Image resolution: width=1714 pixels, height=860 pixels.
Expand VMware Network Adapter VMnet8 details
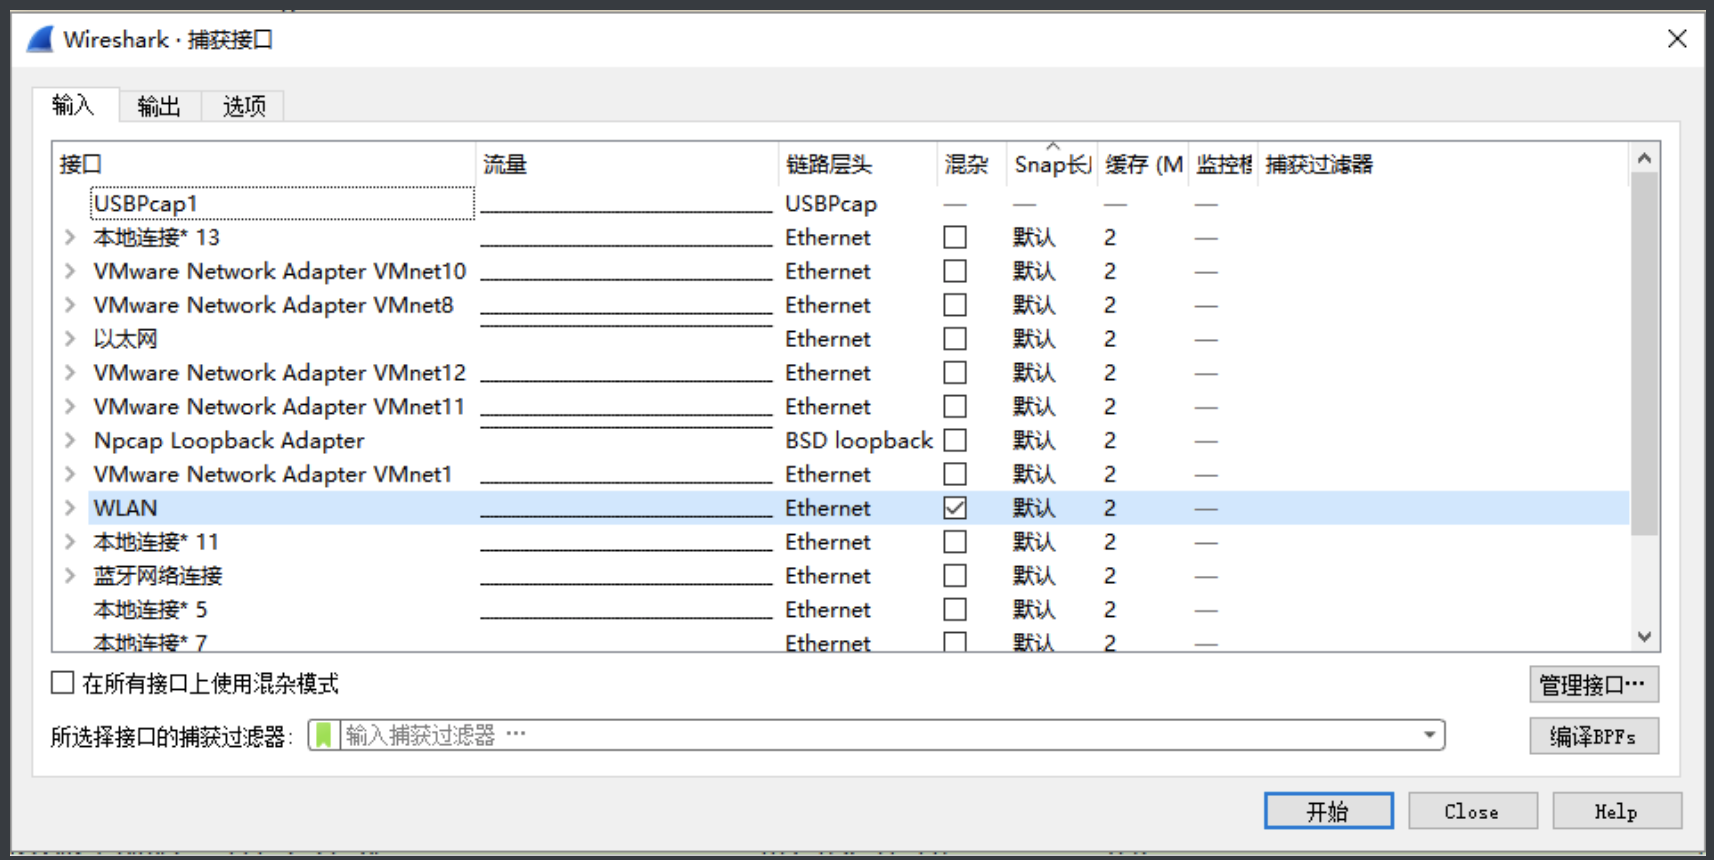tap(70, 305)
